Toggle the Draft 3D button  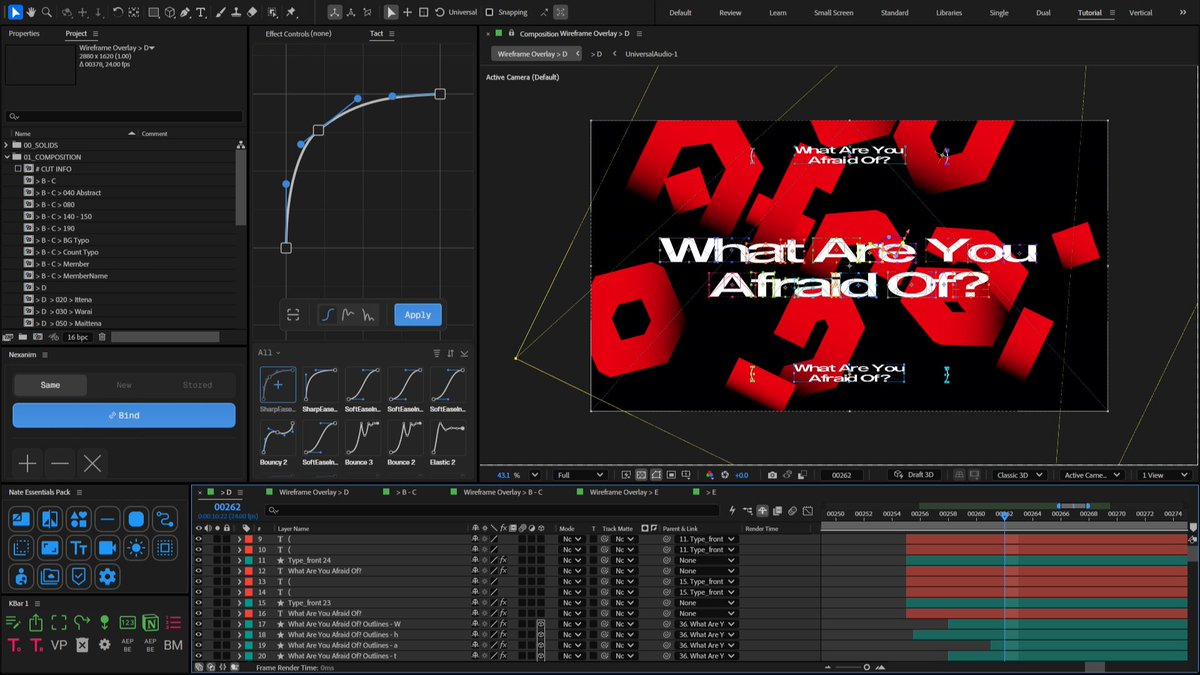point(914,475)
